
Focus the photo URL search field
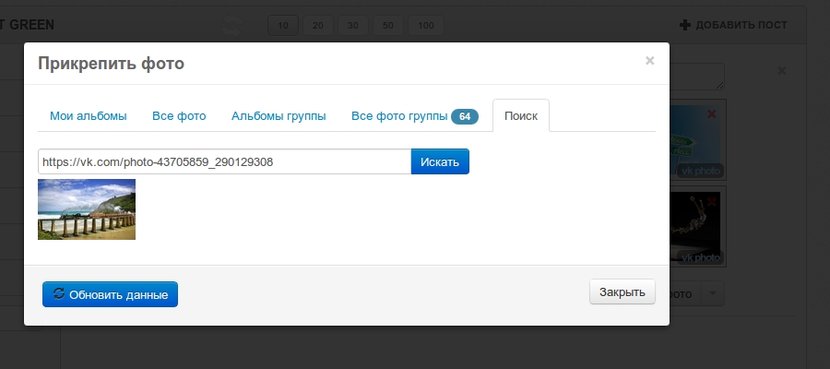click(224, 161)
